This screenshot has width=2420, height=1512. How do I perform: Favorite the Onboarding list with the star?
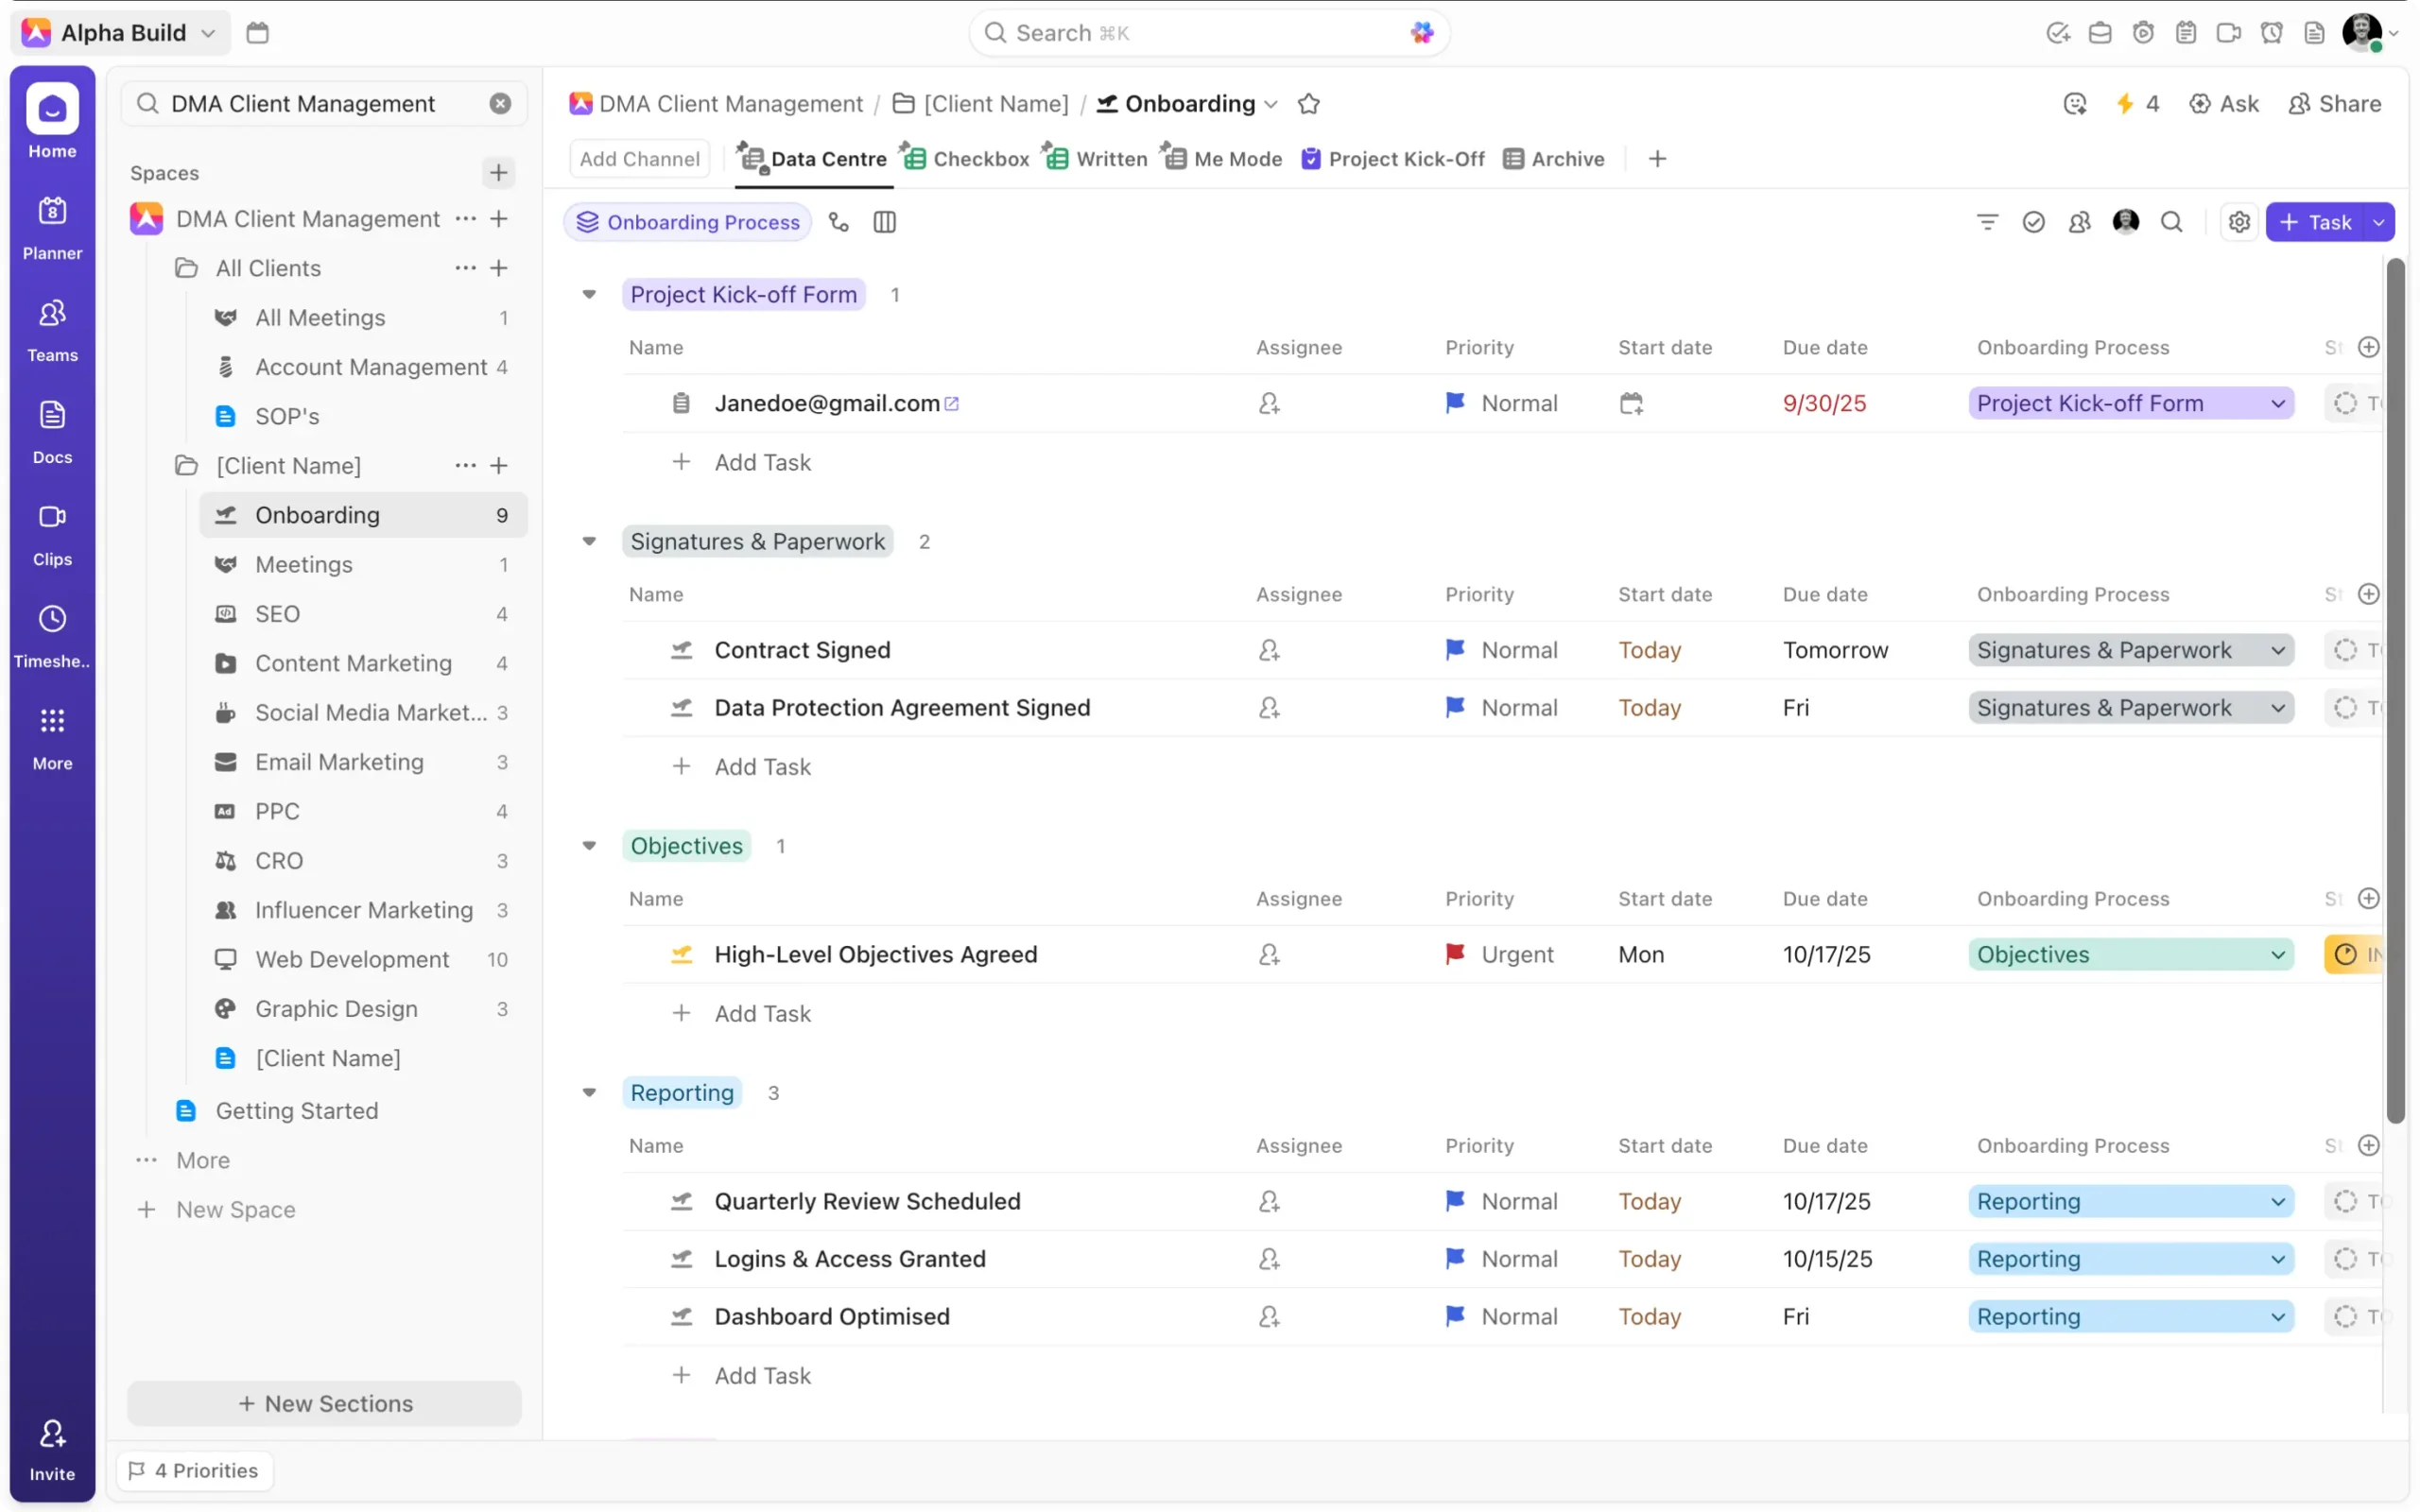(x=1308, y=104)
